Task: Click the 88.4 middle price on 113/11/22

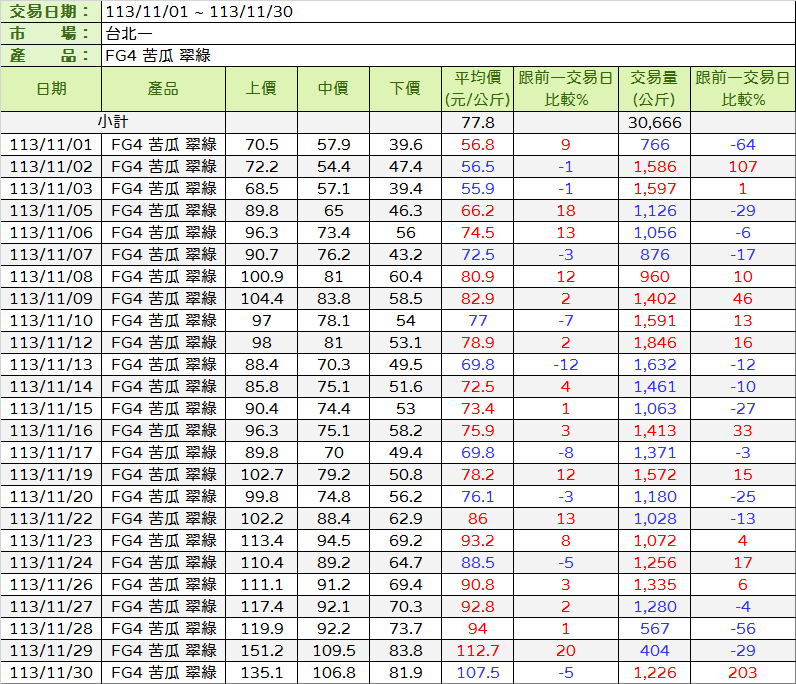Action: [333, 518]
